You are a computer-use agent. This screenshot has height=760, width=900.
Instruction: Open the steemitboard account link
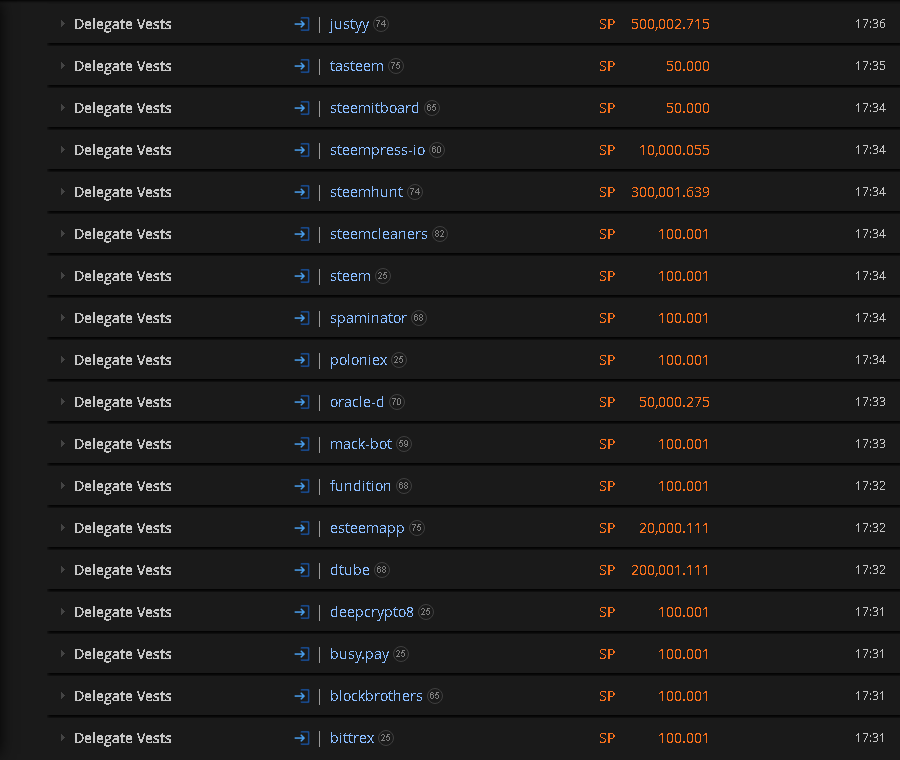[x=374, y=108]
